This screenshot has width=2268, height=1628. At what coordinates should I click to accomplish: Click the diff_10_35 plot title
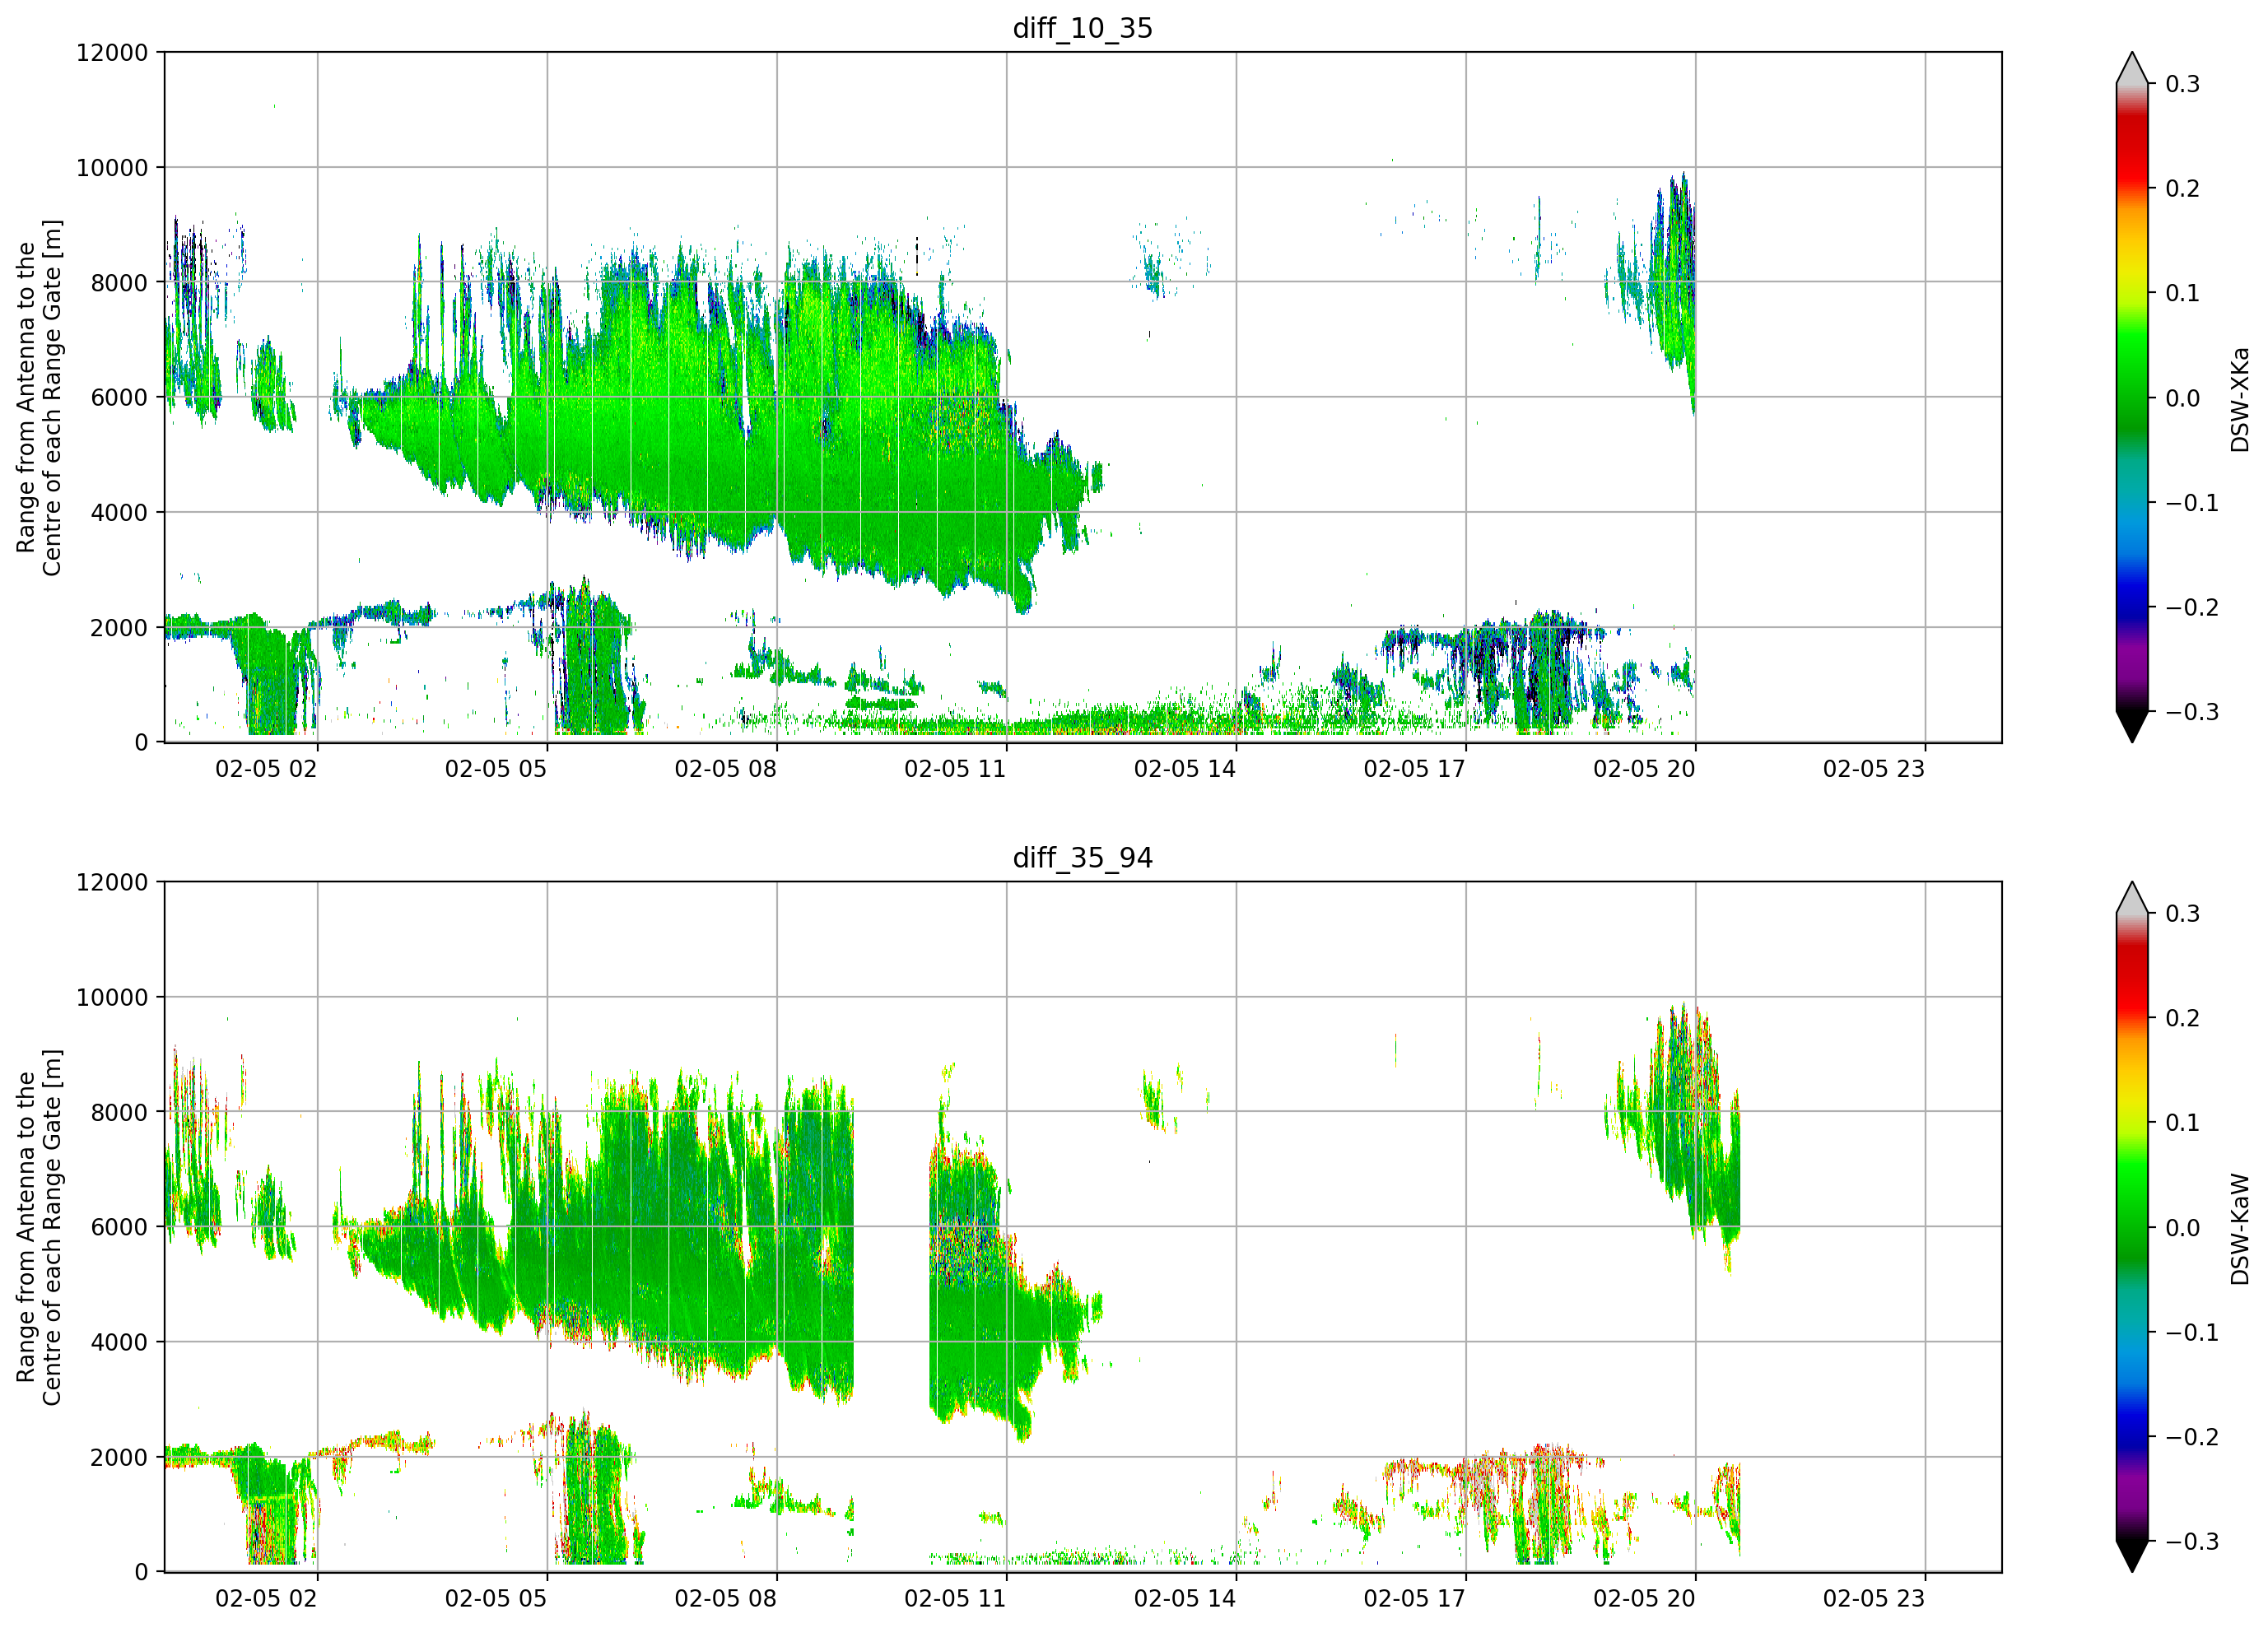1082,28
